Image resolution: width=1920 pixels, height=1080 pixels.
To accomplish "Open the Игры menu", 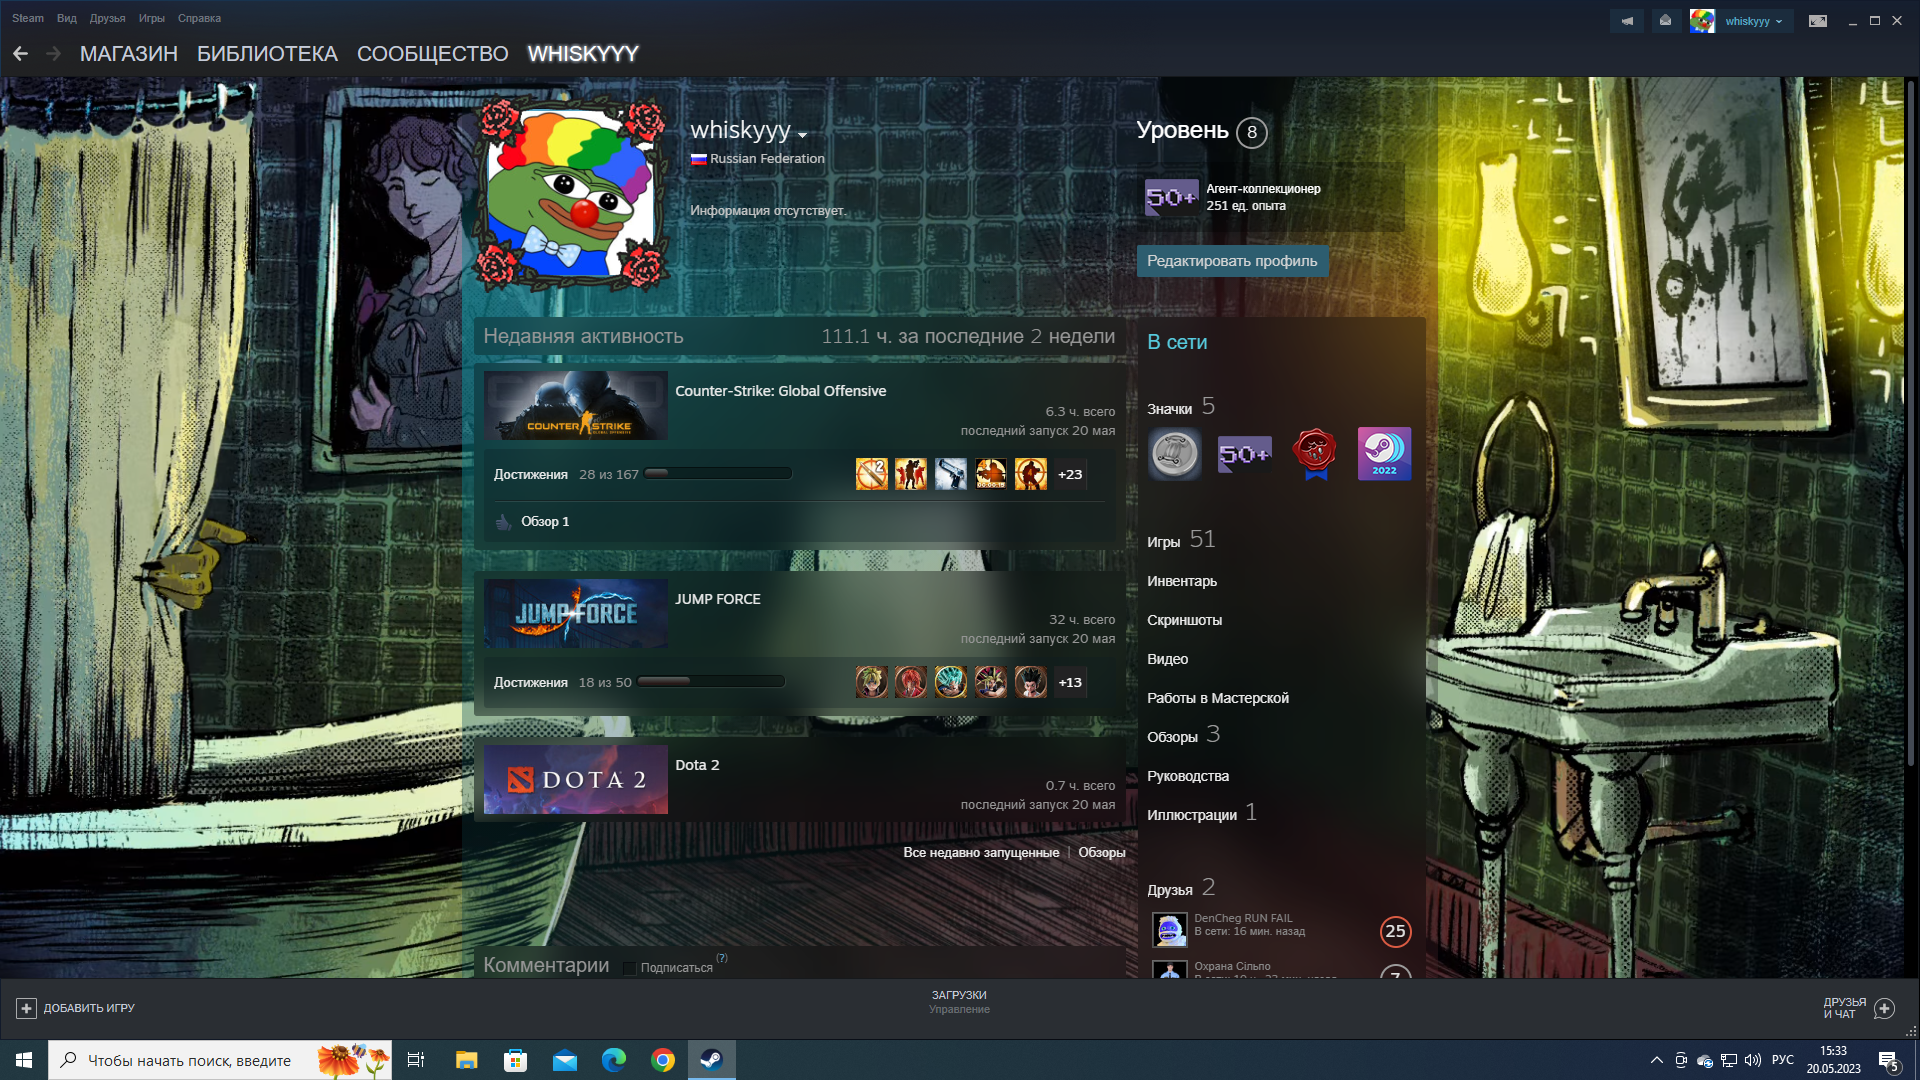I will pos(152,18).
